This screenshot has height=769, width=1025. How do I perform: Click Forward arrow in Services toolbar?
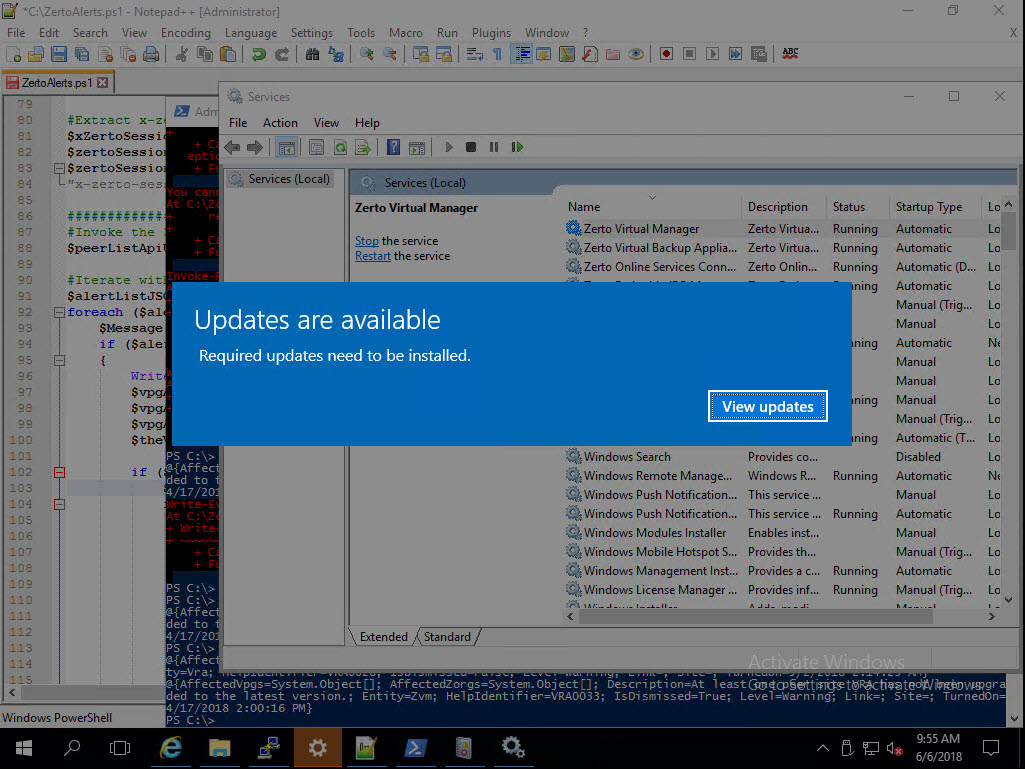(254, 147)
